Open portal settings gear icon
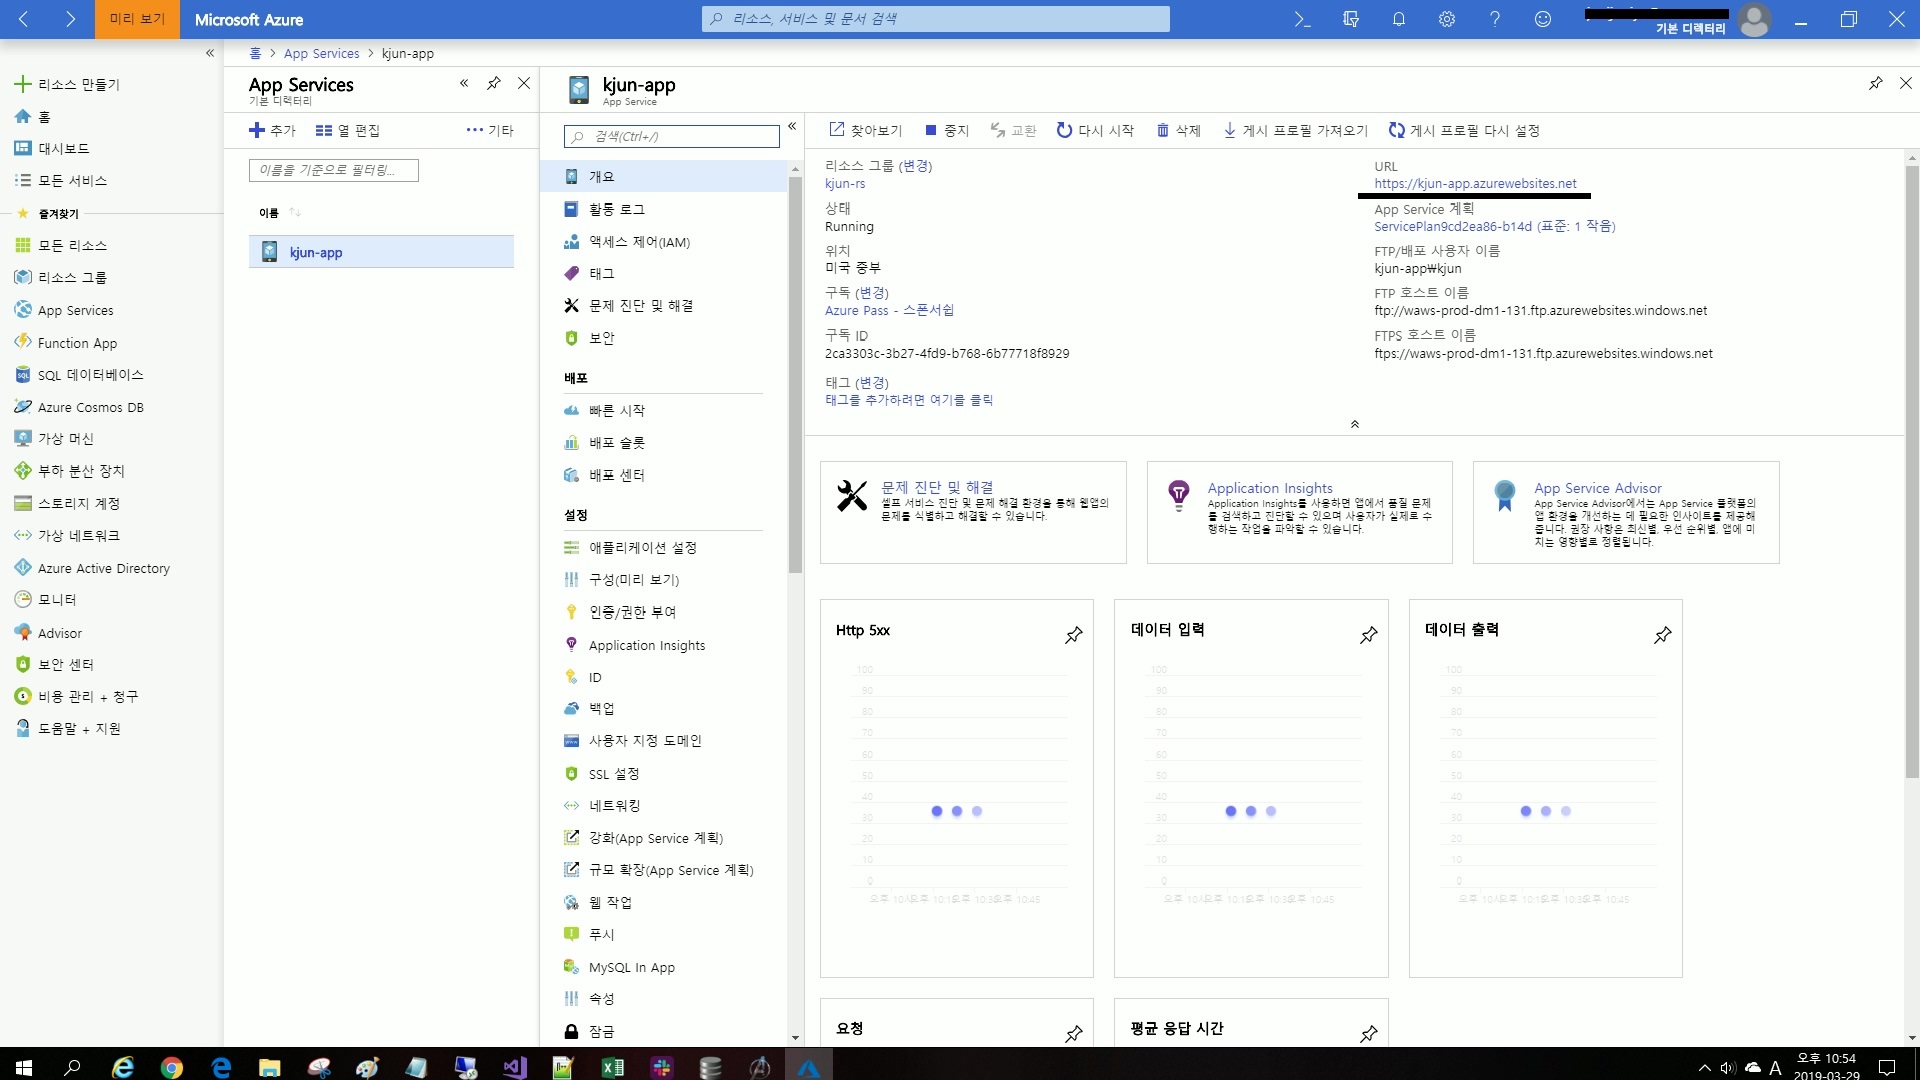The width and height of the screenshot is (1920, 1080). click(x=1447, y=19)
